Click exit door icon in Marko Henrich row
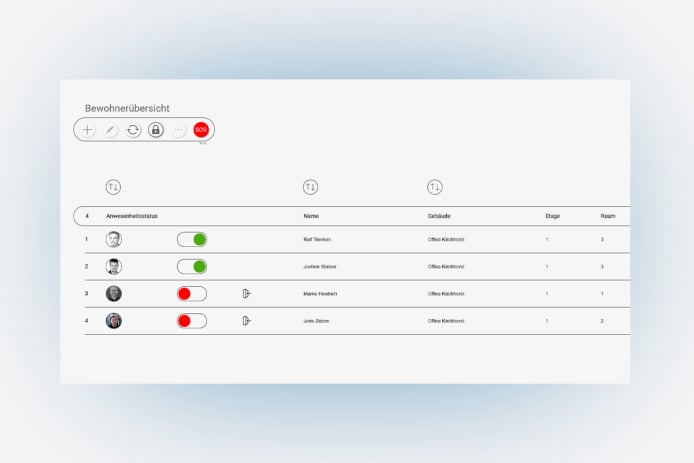Viewport: 694px width, 463px height. point(246,294)
